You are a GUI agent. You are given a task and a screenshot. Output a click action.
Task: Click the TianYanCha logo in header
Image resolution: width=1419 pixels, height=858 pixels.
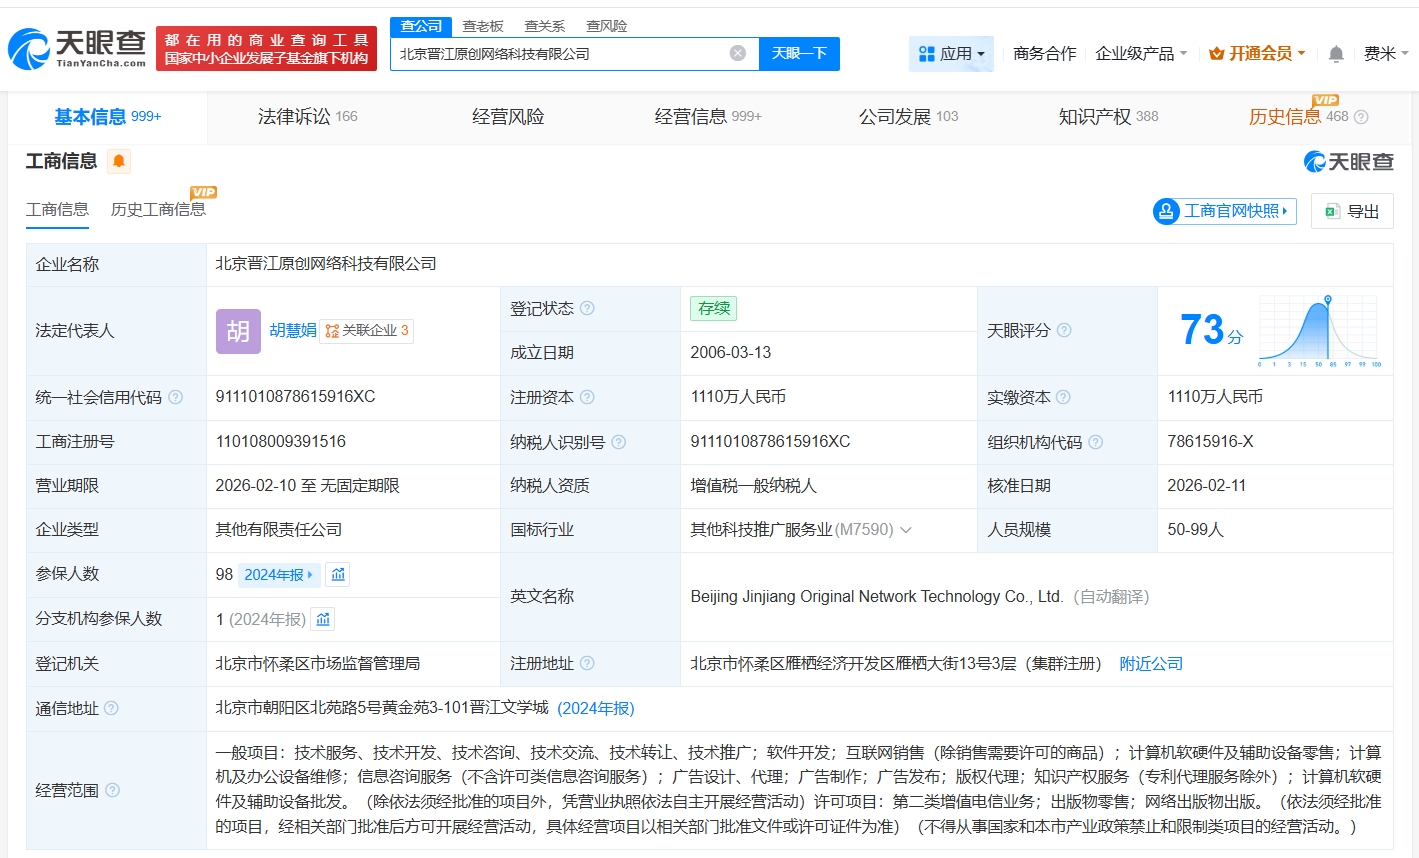coord(77,48)
